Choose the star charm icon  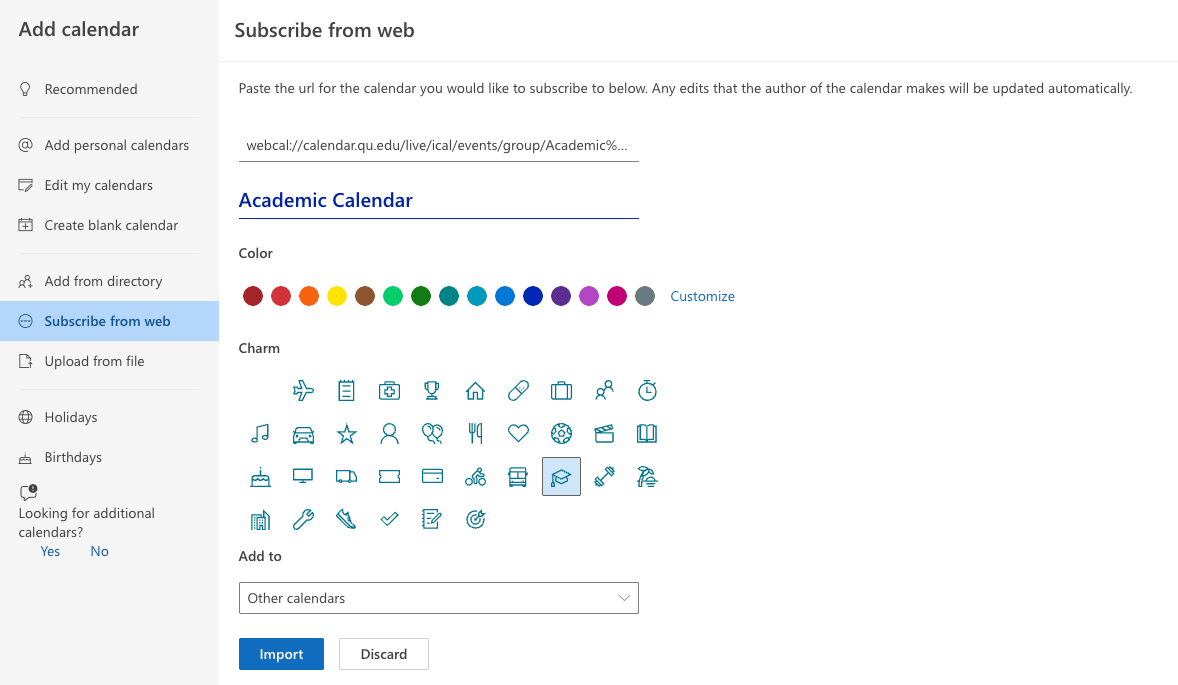[x=346, y=433]
